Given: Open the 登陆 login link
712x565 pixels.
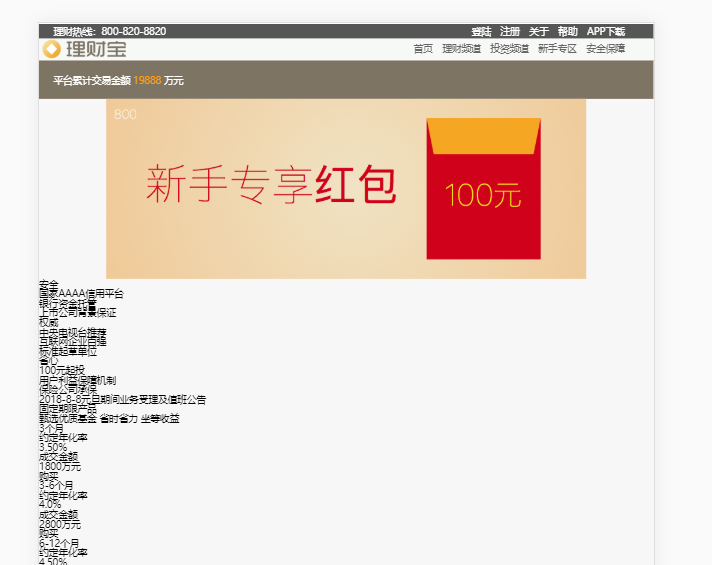Looking at the screenshot, I should (x=481, y=31).
